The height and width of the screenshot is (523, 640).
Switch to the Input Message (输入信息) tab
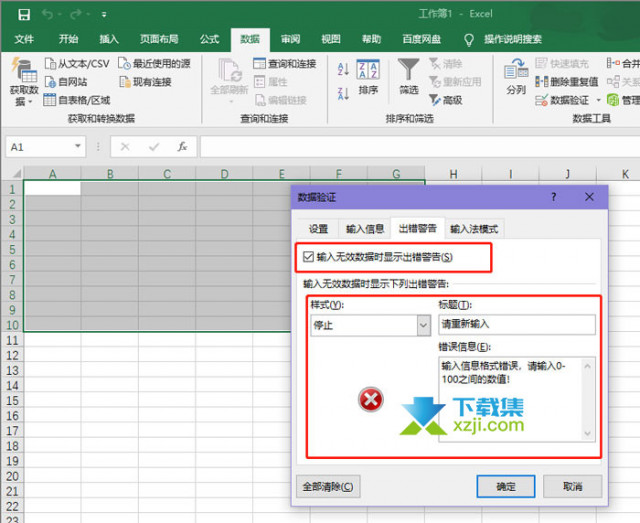365,228
